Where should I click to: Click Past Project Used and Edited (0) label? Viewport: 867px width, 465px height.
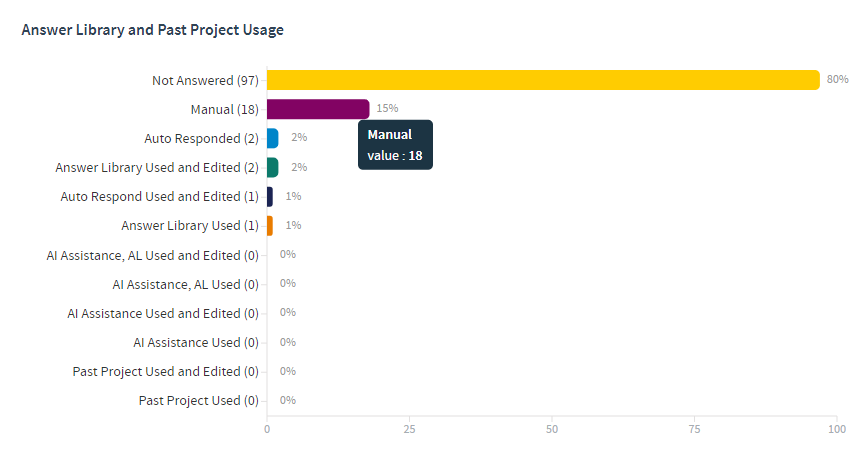pos(165,371)
